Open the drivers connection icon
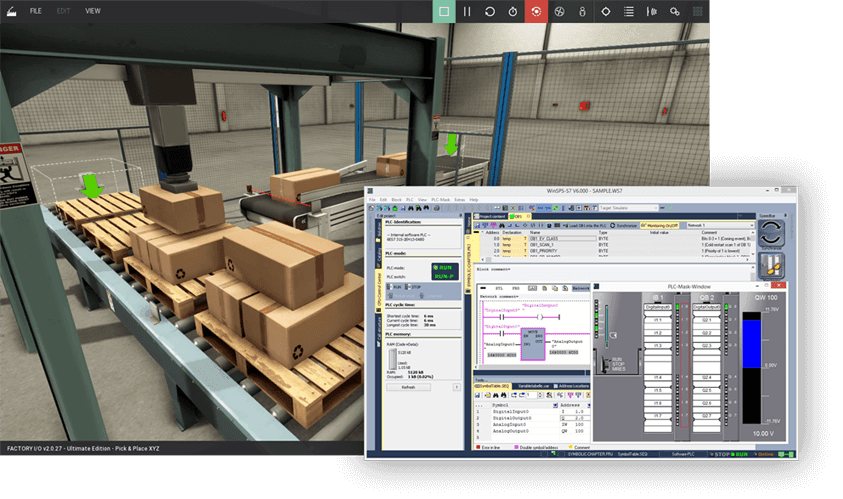Image resolution: width=843 pixels, height=499 pixels. pyautogui.click(x=675, y=11)
